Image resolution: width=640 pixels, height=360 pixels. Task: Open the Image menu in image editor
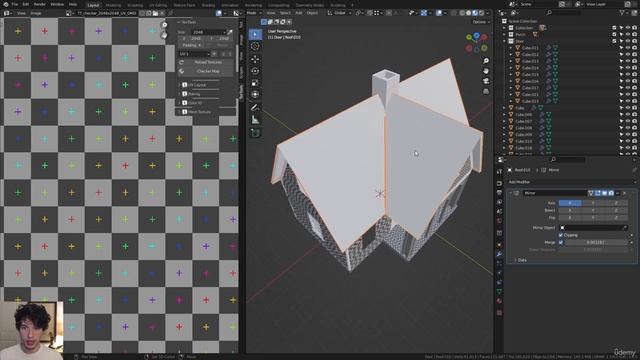(x=36, y=13)
